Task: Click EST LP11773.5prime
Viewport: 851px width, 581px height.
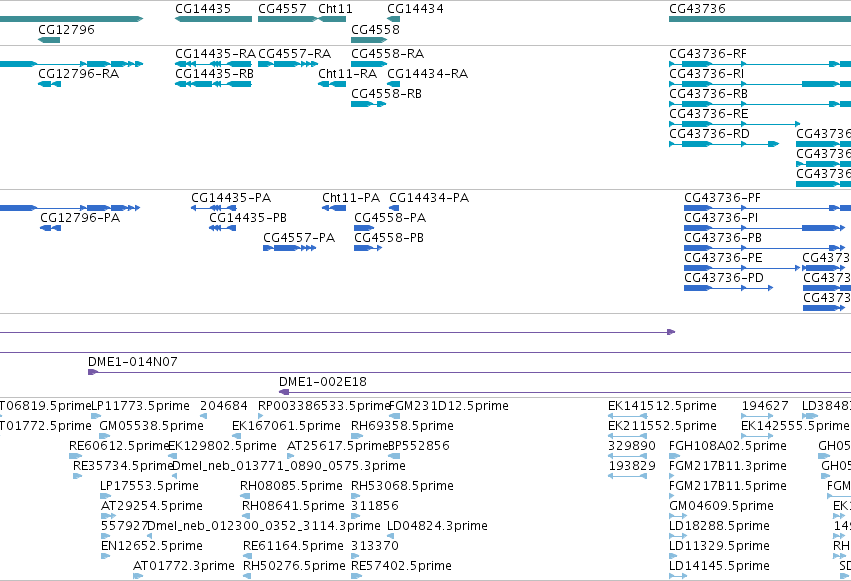Action: click(96, 417)
